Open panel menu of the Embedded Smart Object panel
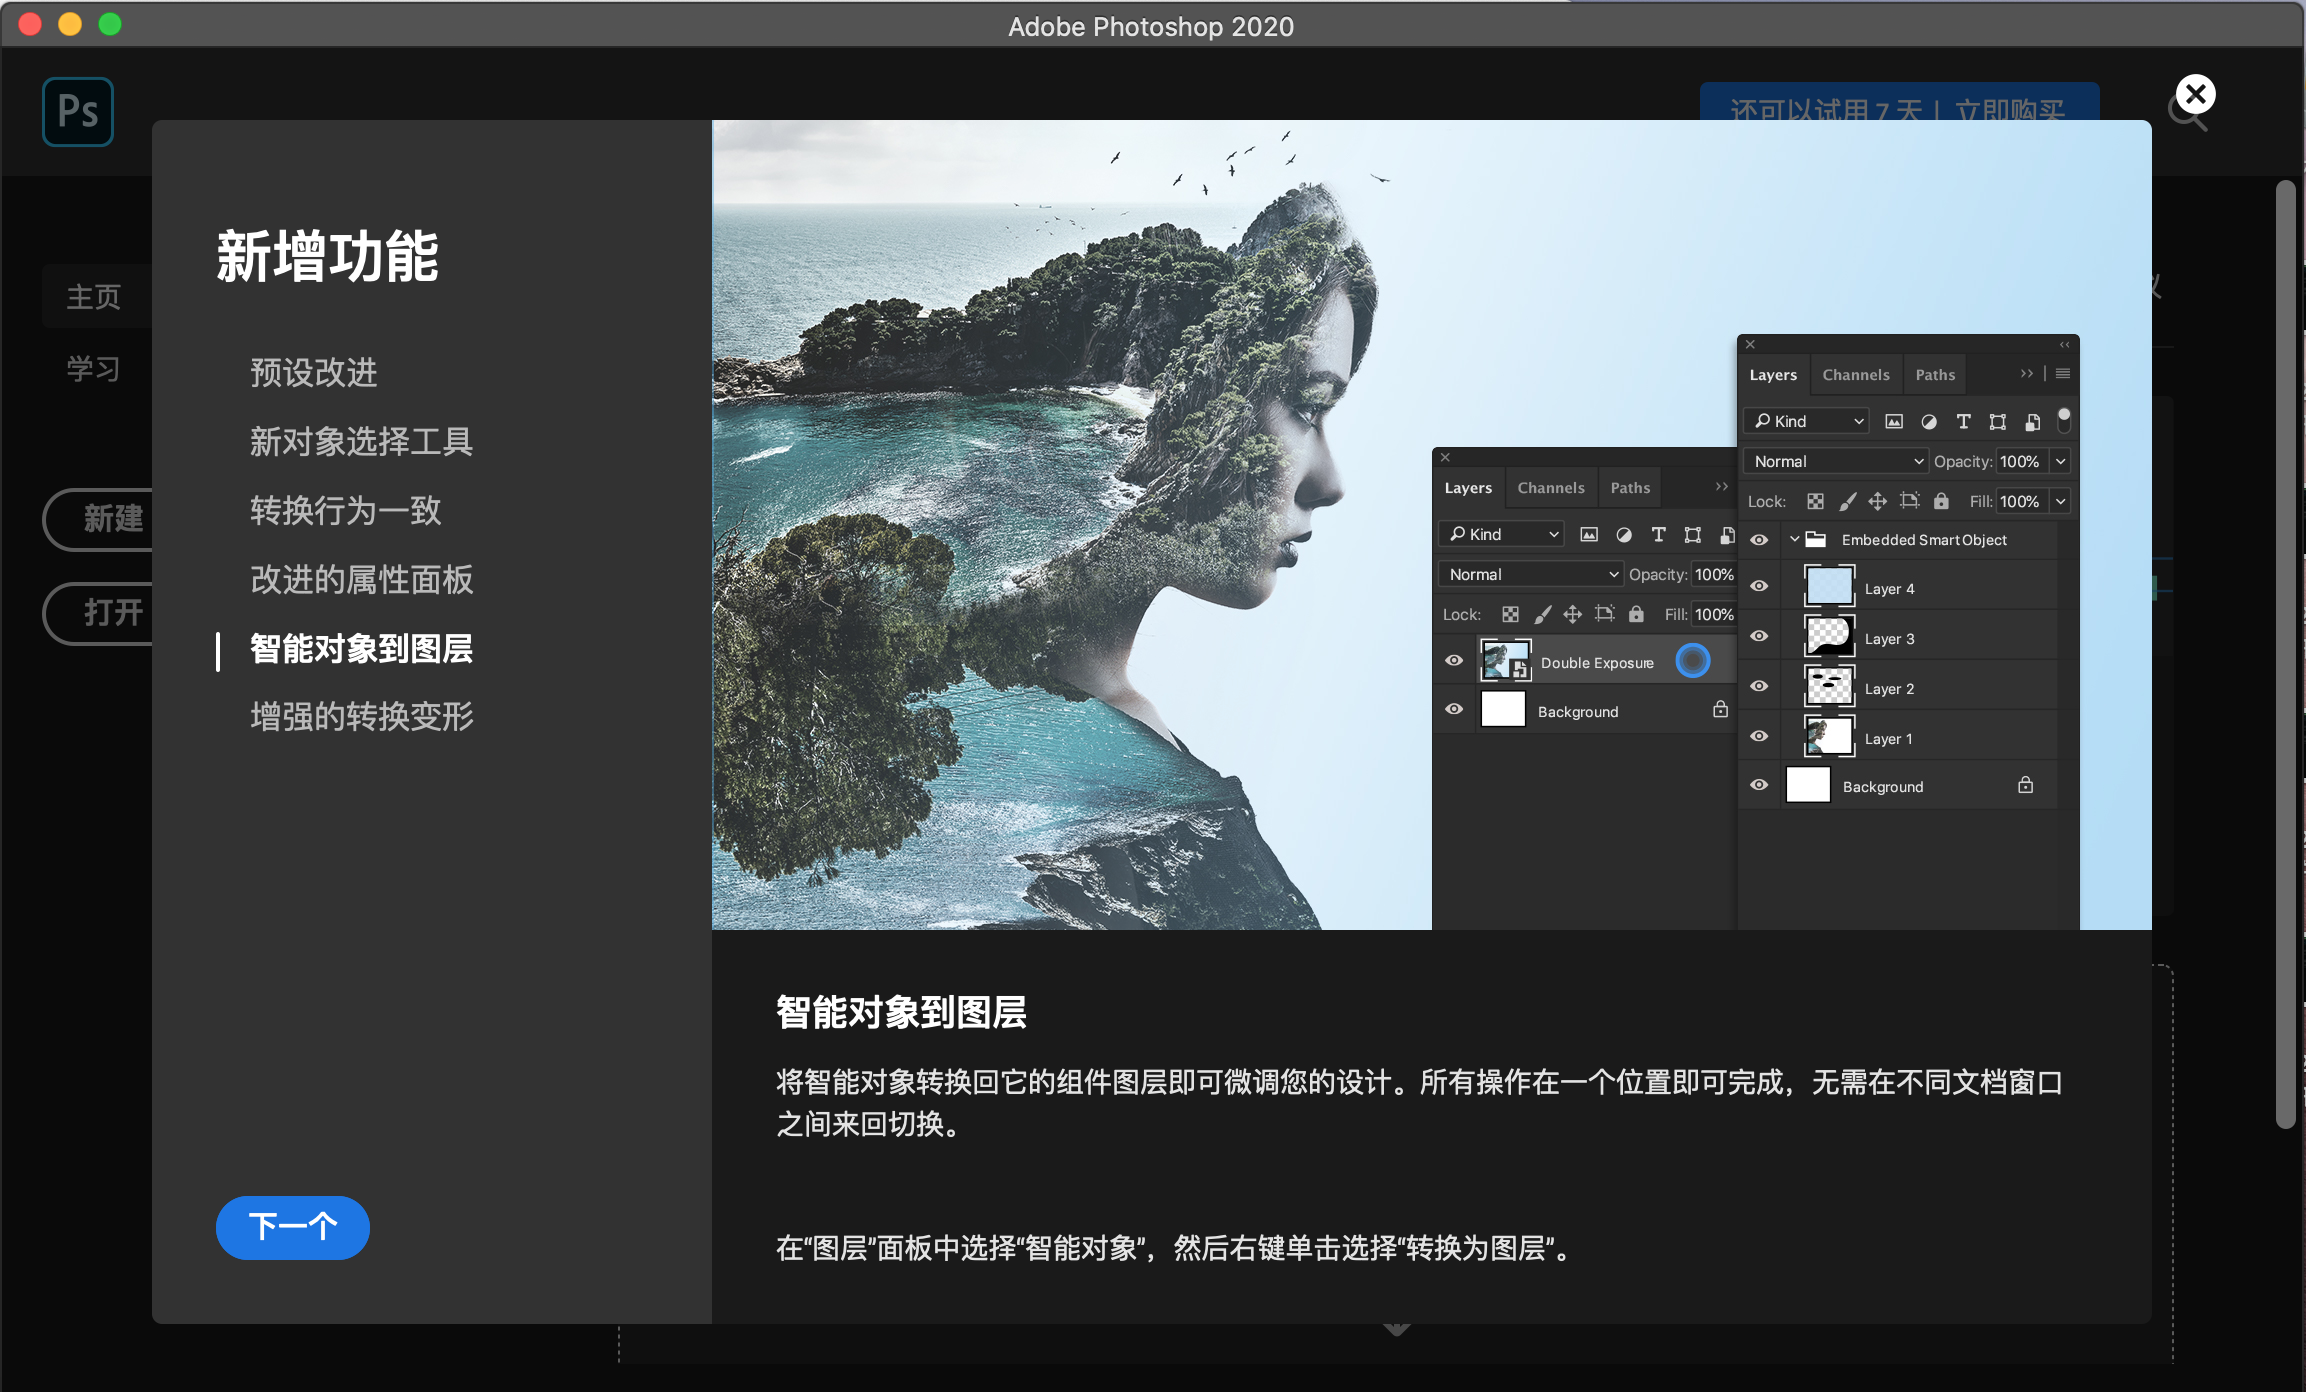The width and height of the screenshot is (2306, 1392). coord(2063,374)
